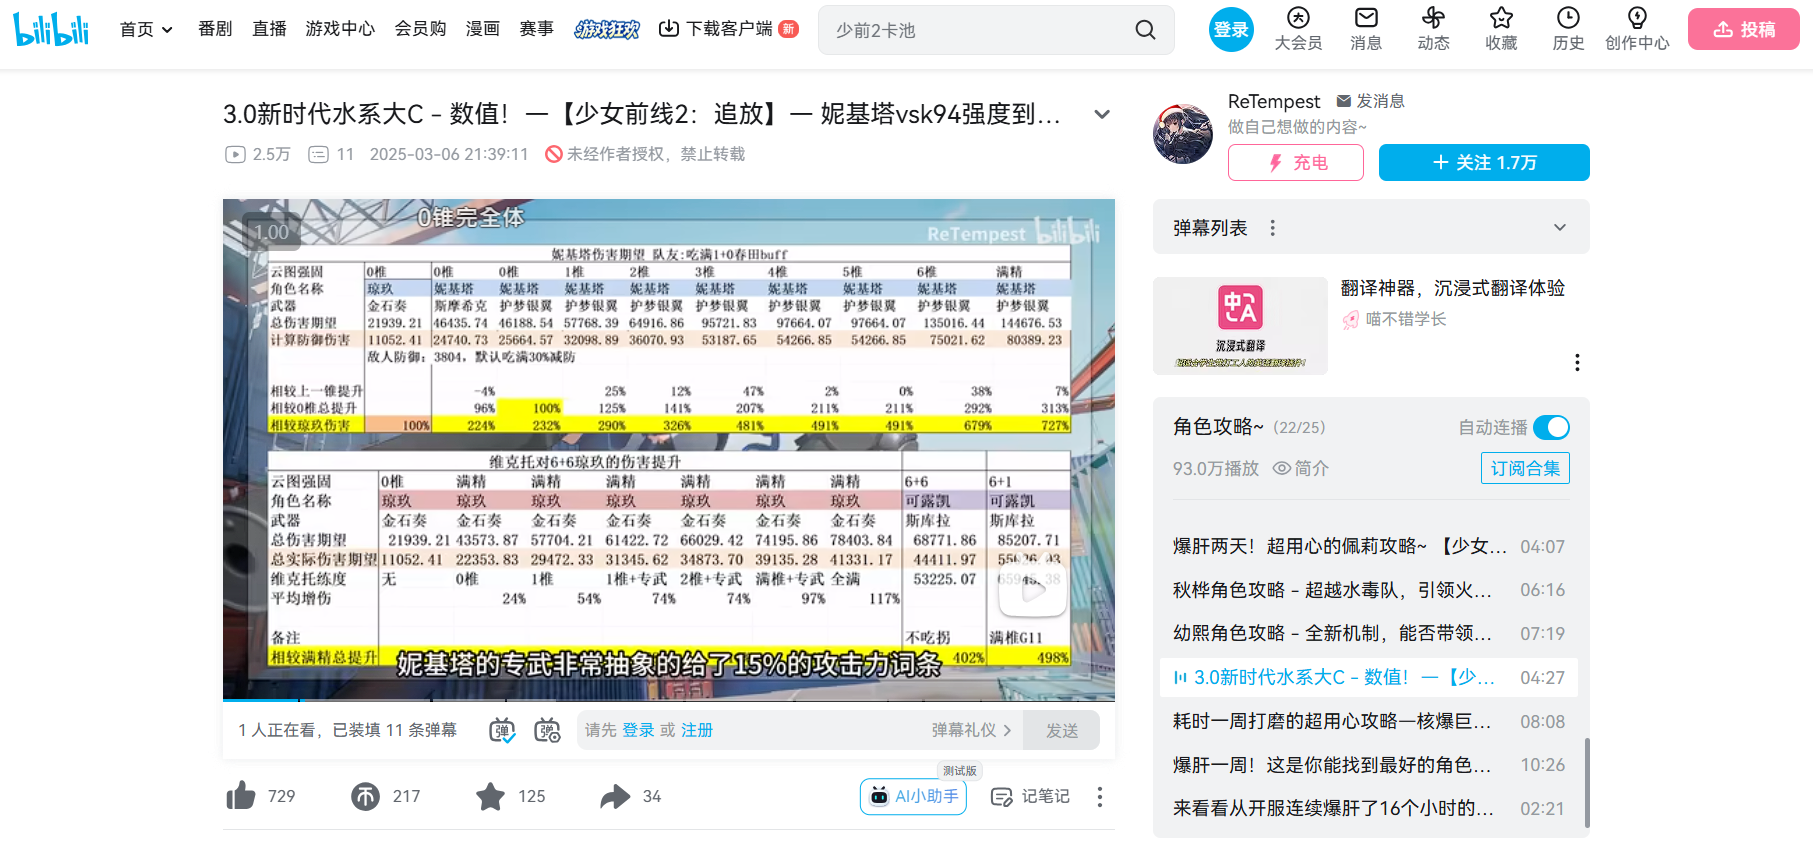Click the video progress bar
Viewport: 1813px width, 843px height.
(x=668, y=699)
